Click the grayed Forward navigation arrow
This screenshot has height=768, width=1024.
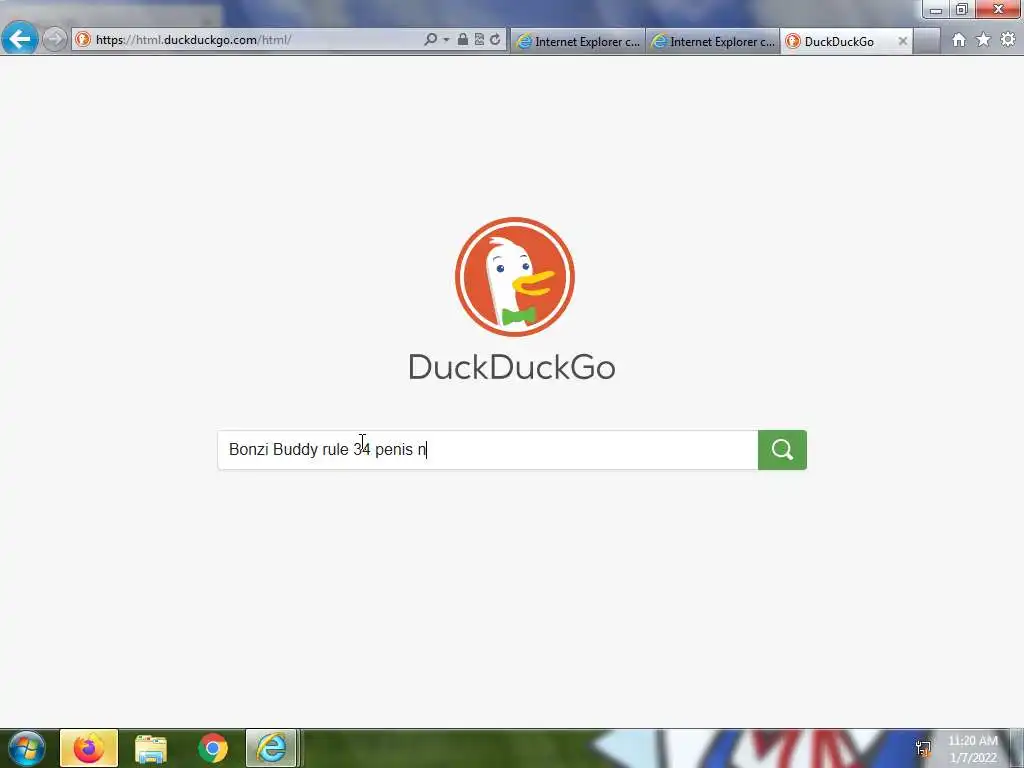pyautogui.click(x=55, y=39)
